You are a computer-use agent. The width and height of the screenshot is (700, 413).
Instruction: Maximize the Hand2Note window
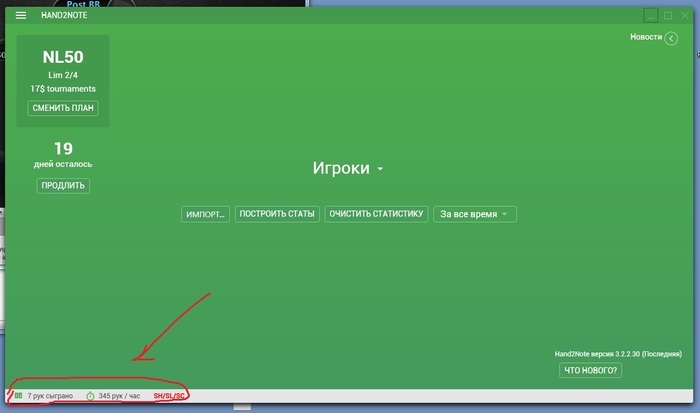click(668, 16)
